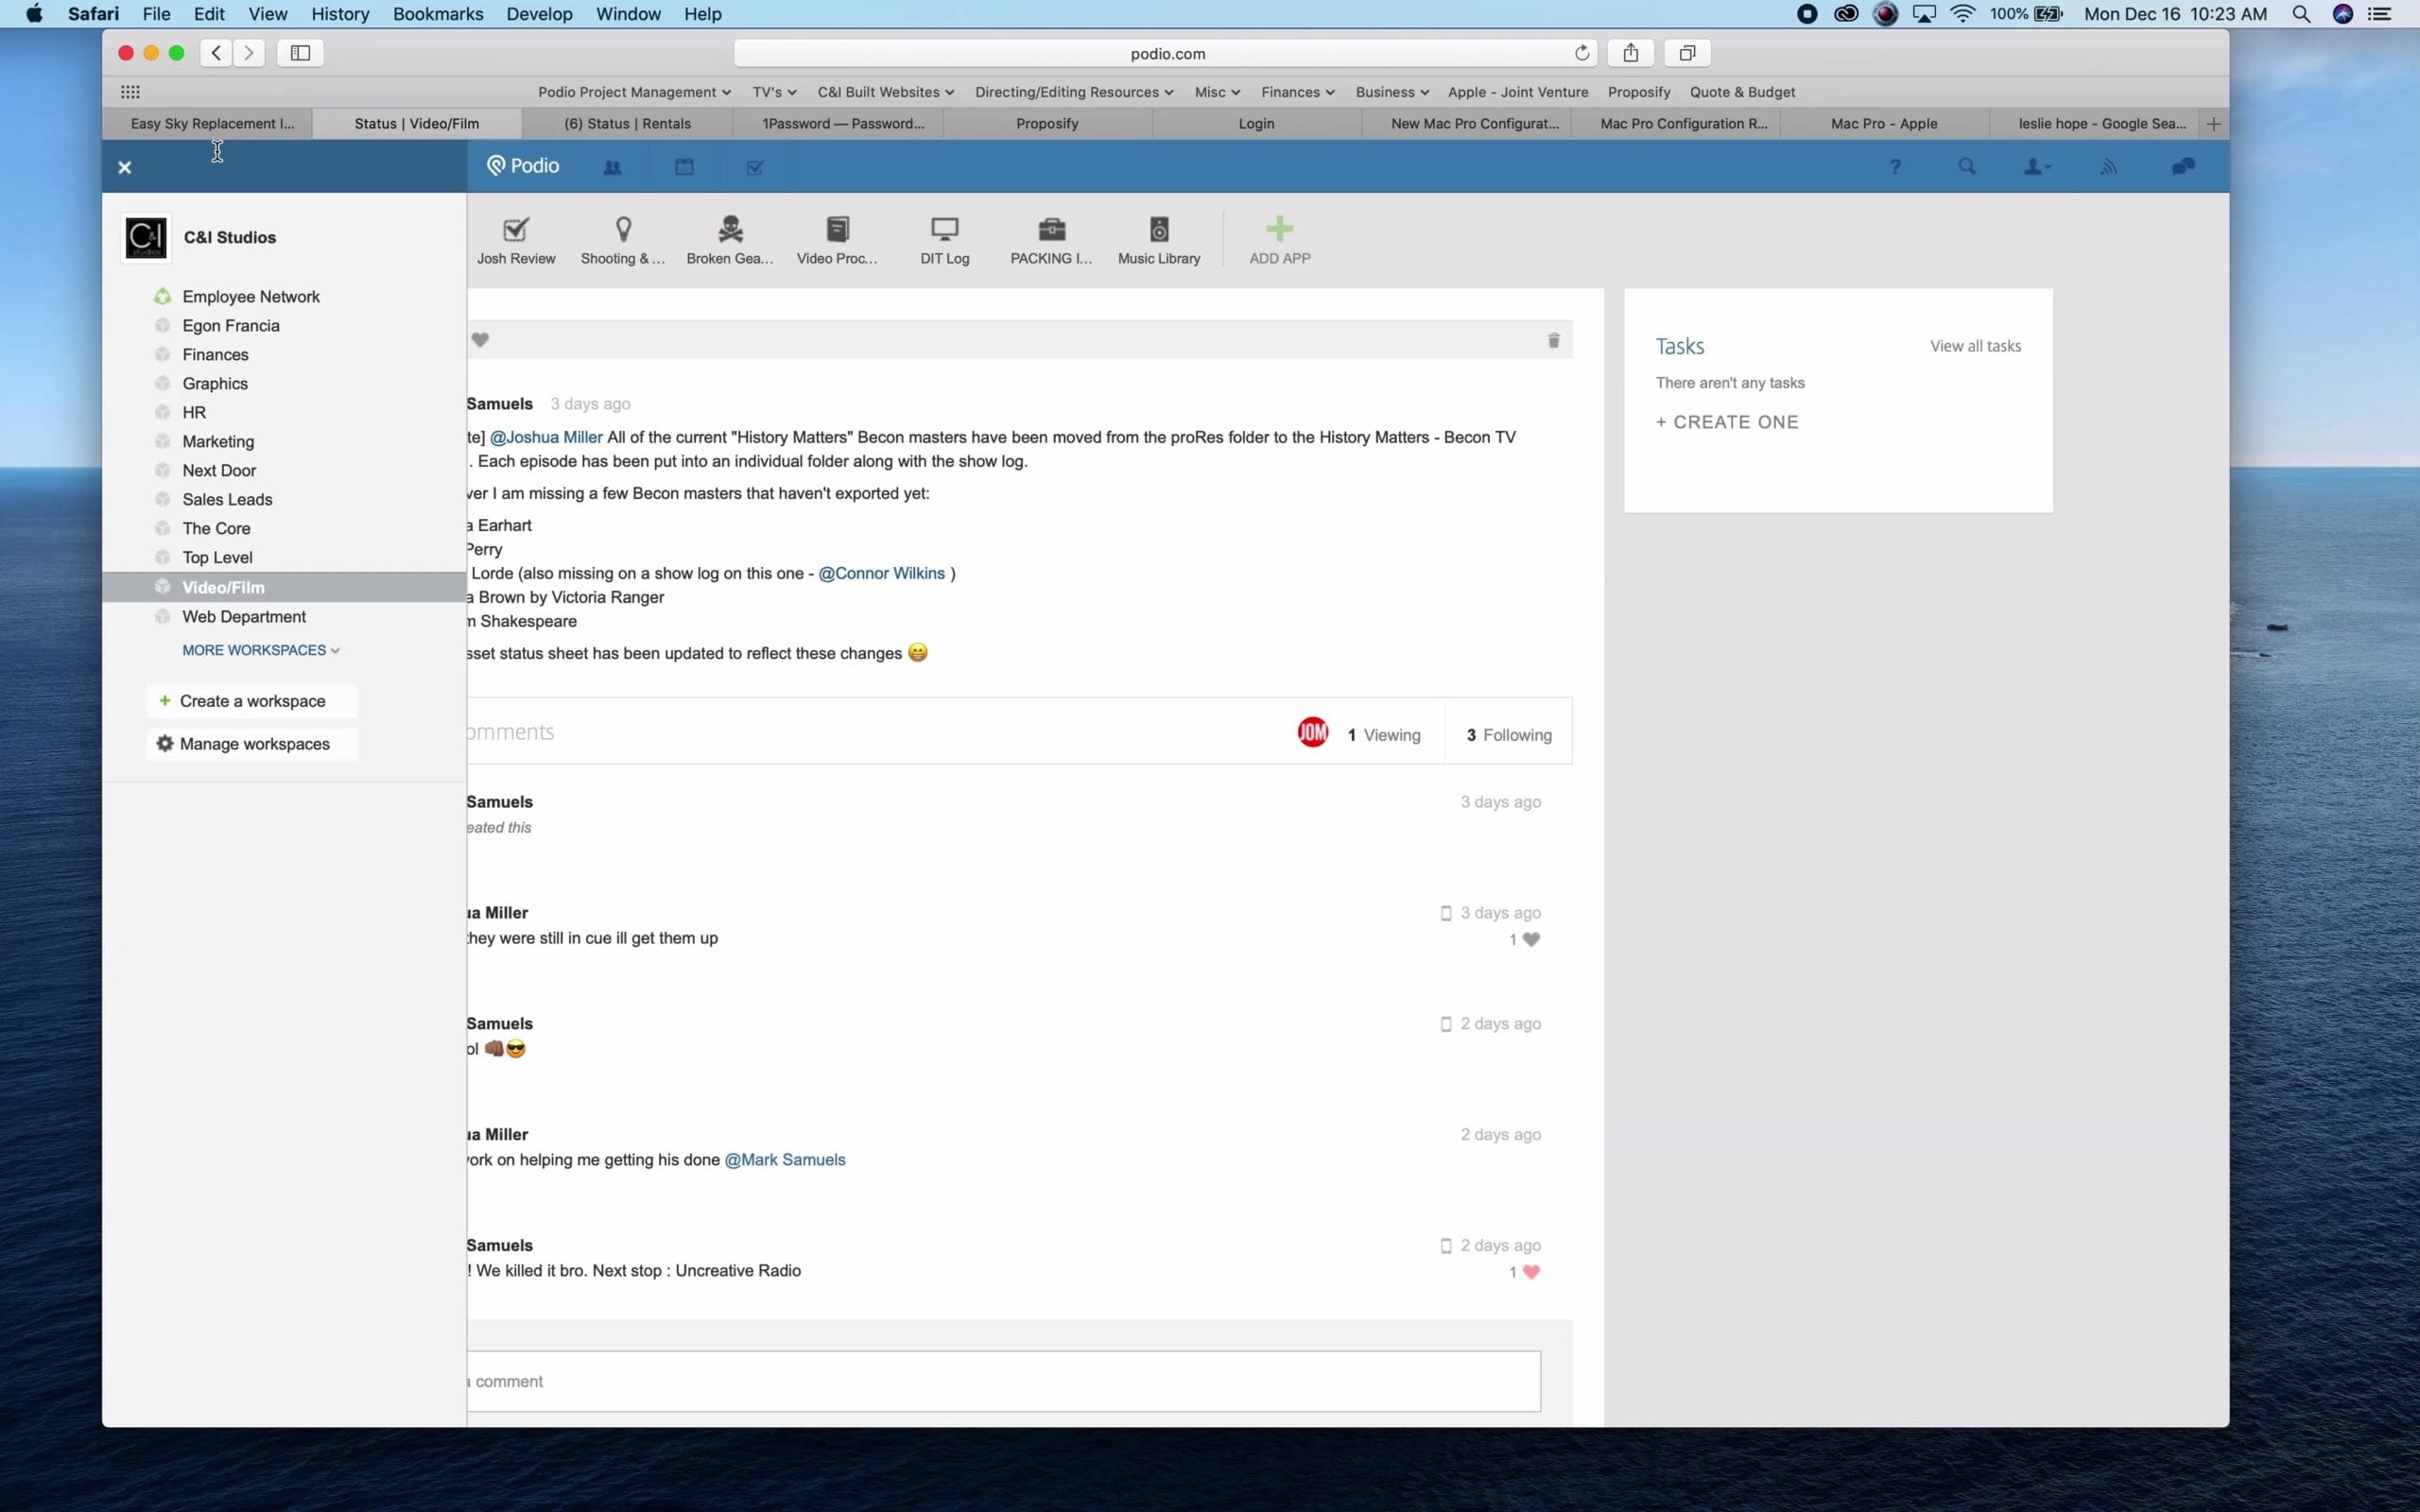Viewport: 2420px width, 1512px height.
Task: Select Web Department workspace
Action: tap(243, 617)
